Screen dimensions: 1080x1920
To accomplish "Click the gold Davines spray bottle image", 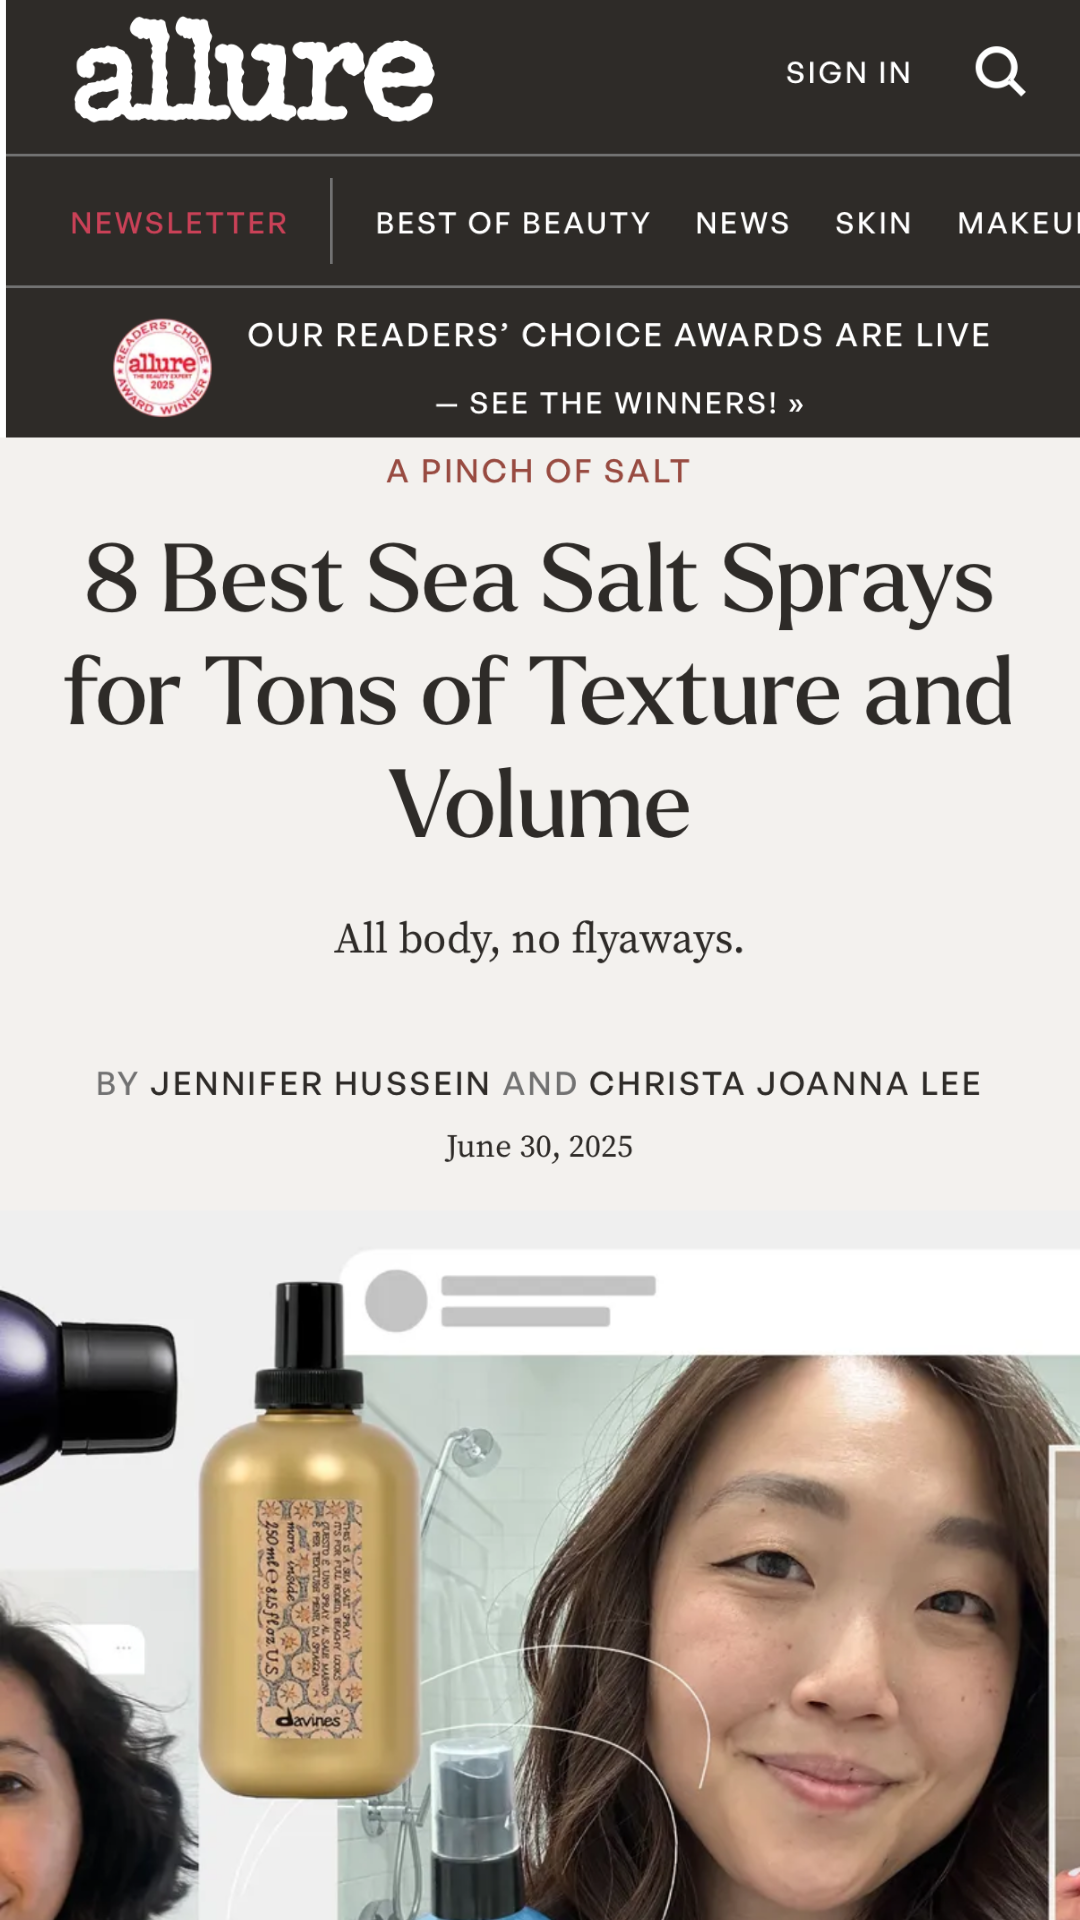I will [308, 1540].
